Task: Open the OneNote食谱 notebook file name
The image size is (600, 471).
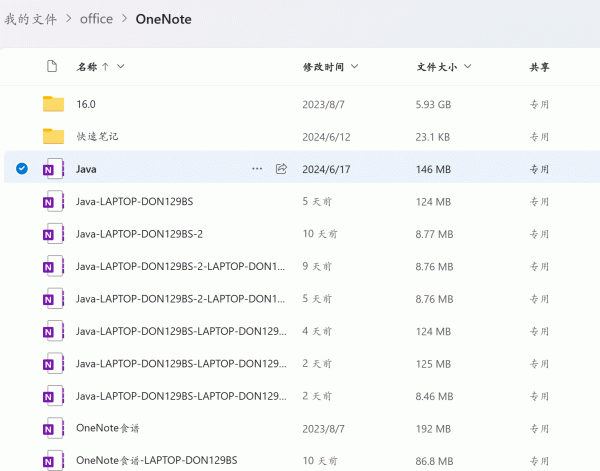Action: (108, 428)
